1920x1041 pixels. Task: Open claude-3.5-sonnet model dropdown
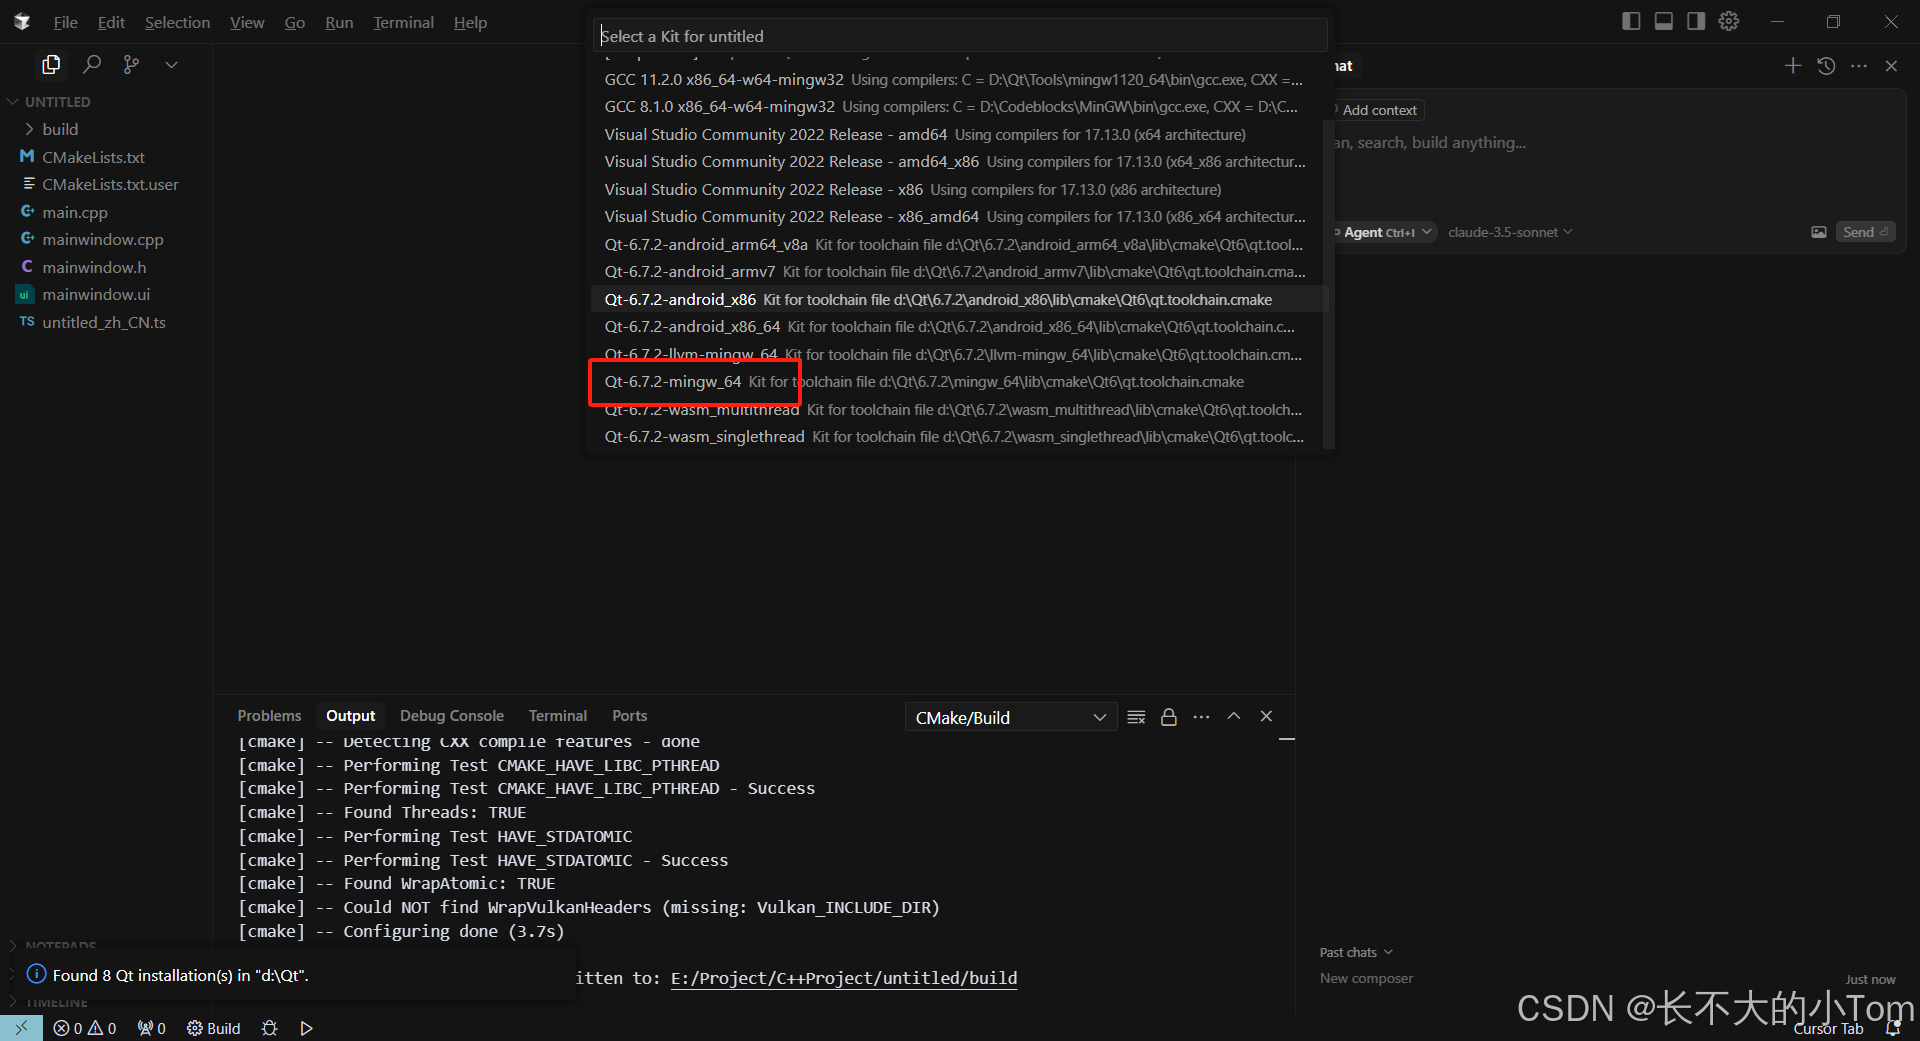(1510, 232)
